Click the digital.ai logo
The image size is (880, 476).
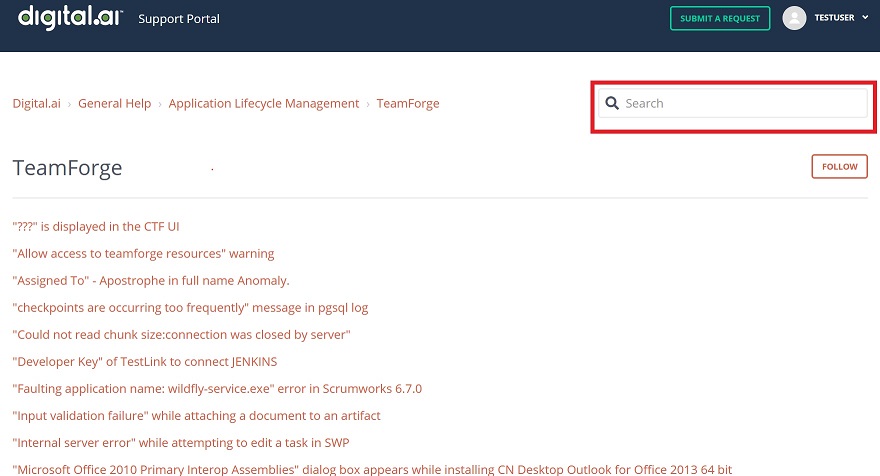(x=70, y=17)
